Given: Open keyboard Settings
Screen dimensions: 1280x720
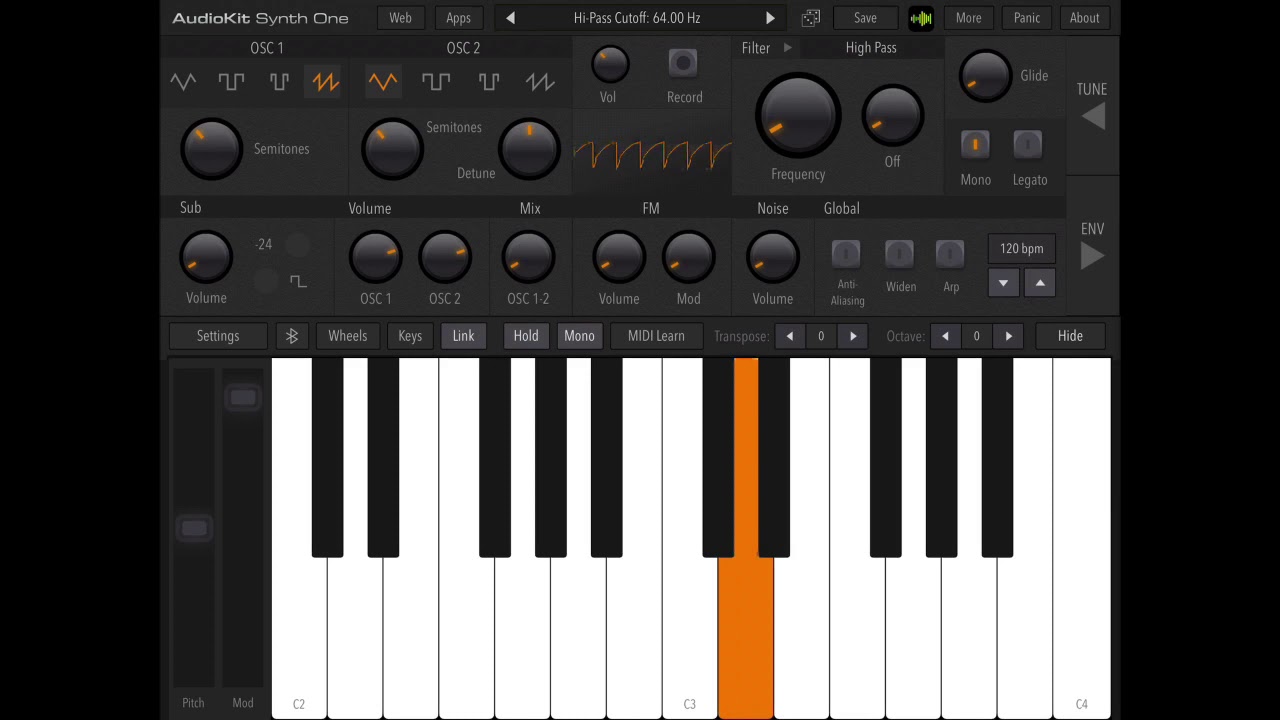Looking at the screenshot, I should click(218, 336).
